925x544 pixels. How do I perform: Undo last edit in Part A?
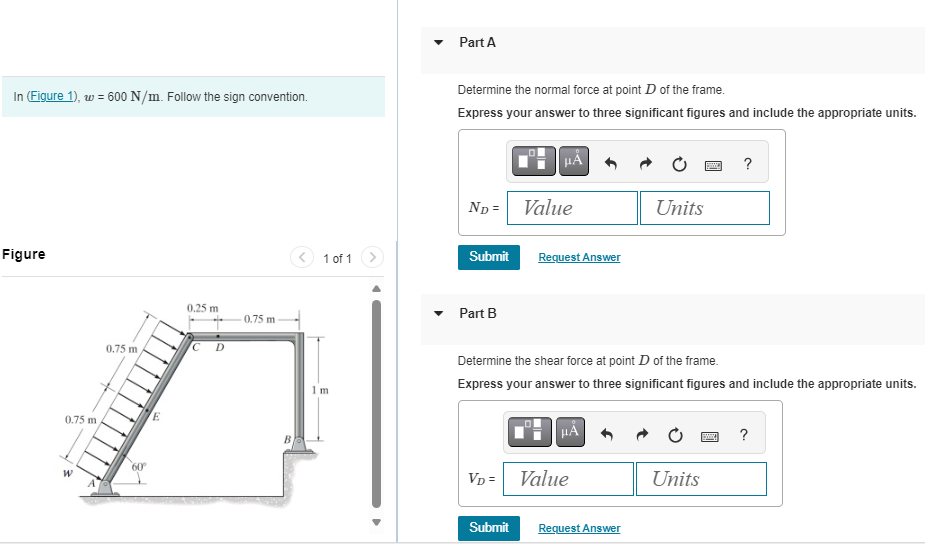[611, 163]
